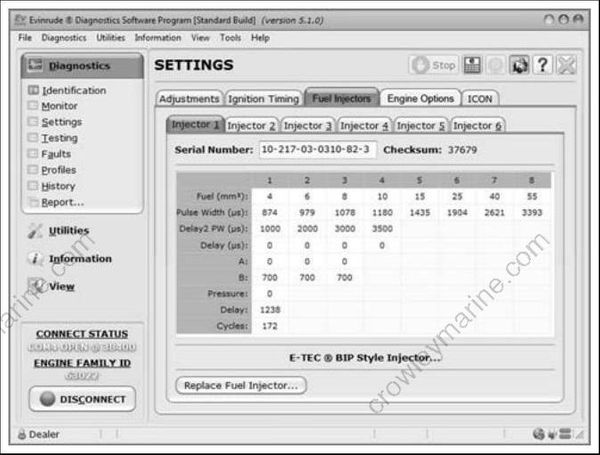This screenshot has height=455, width=600.
Task: Click the stacked bars status bar icon
Action: (565, 434)
